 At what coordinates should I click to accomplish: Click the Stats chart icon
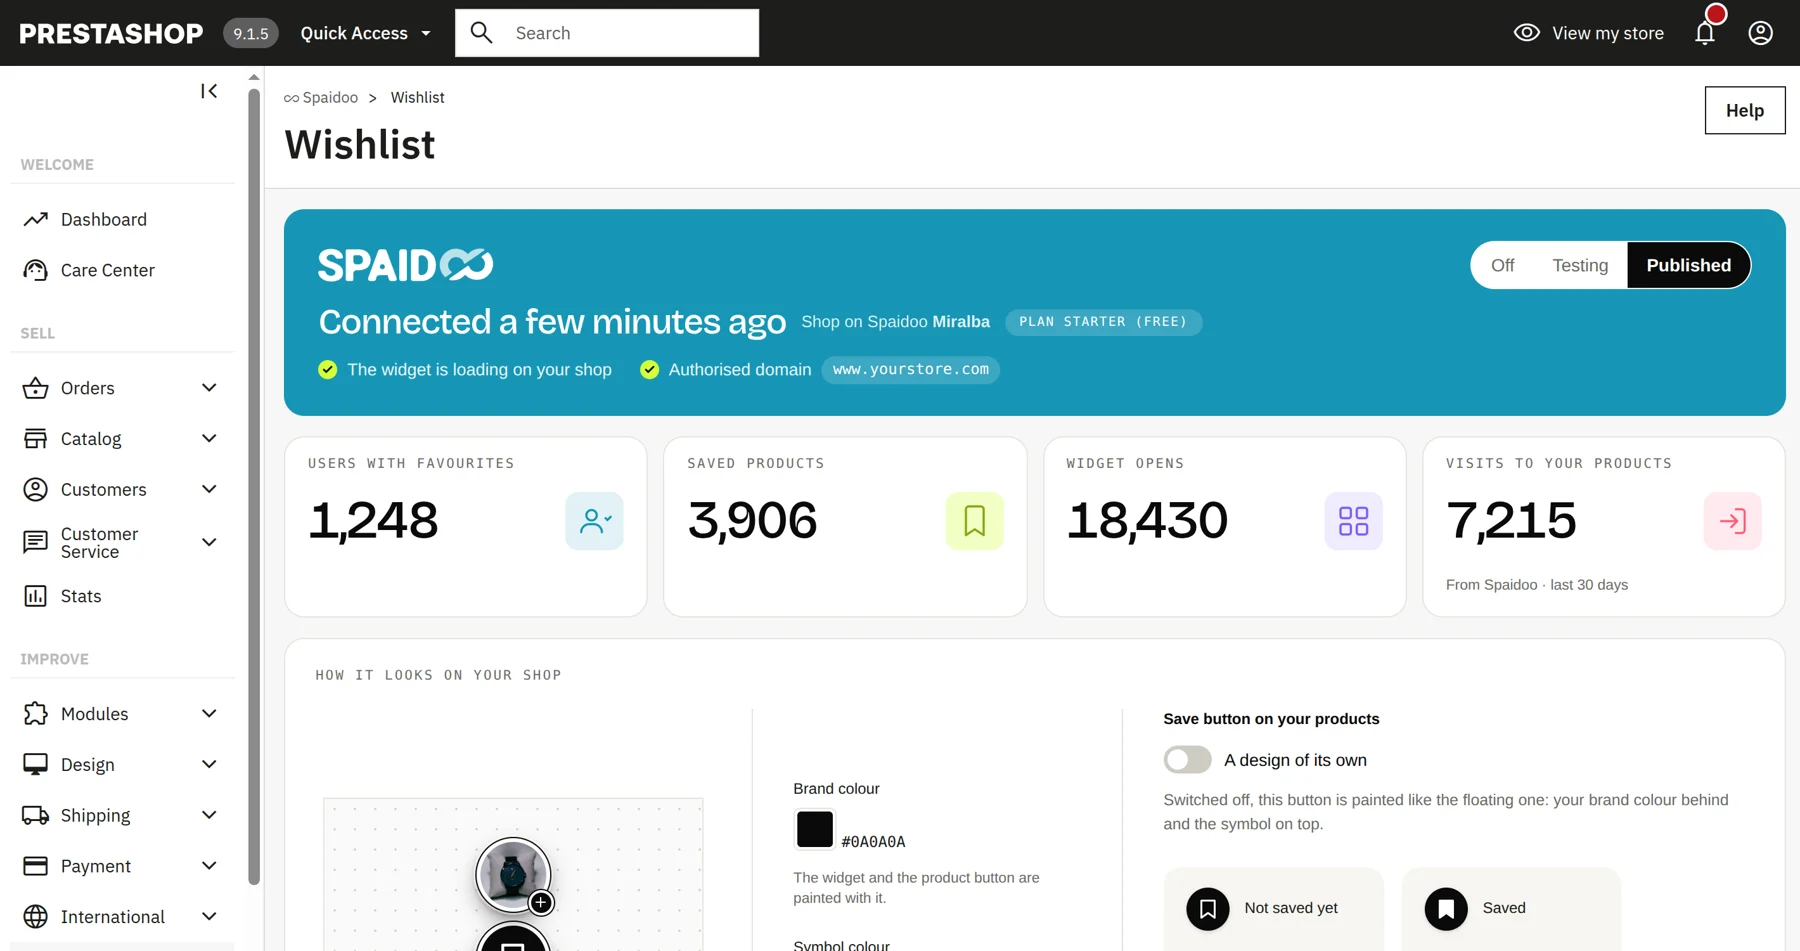click(x=35, y=596)
